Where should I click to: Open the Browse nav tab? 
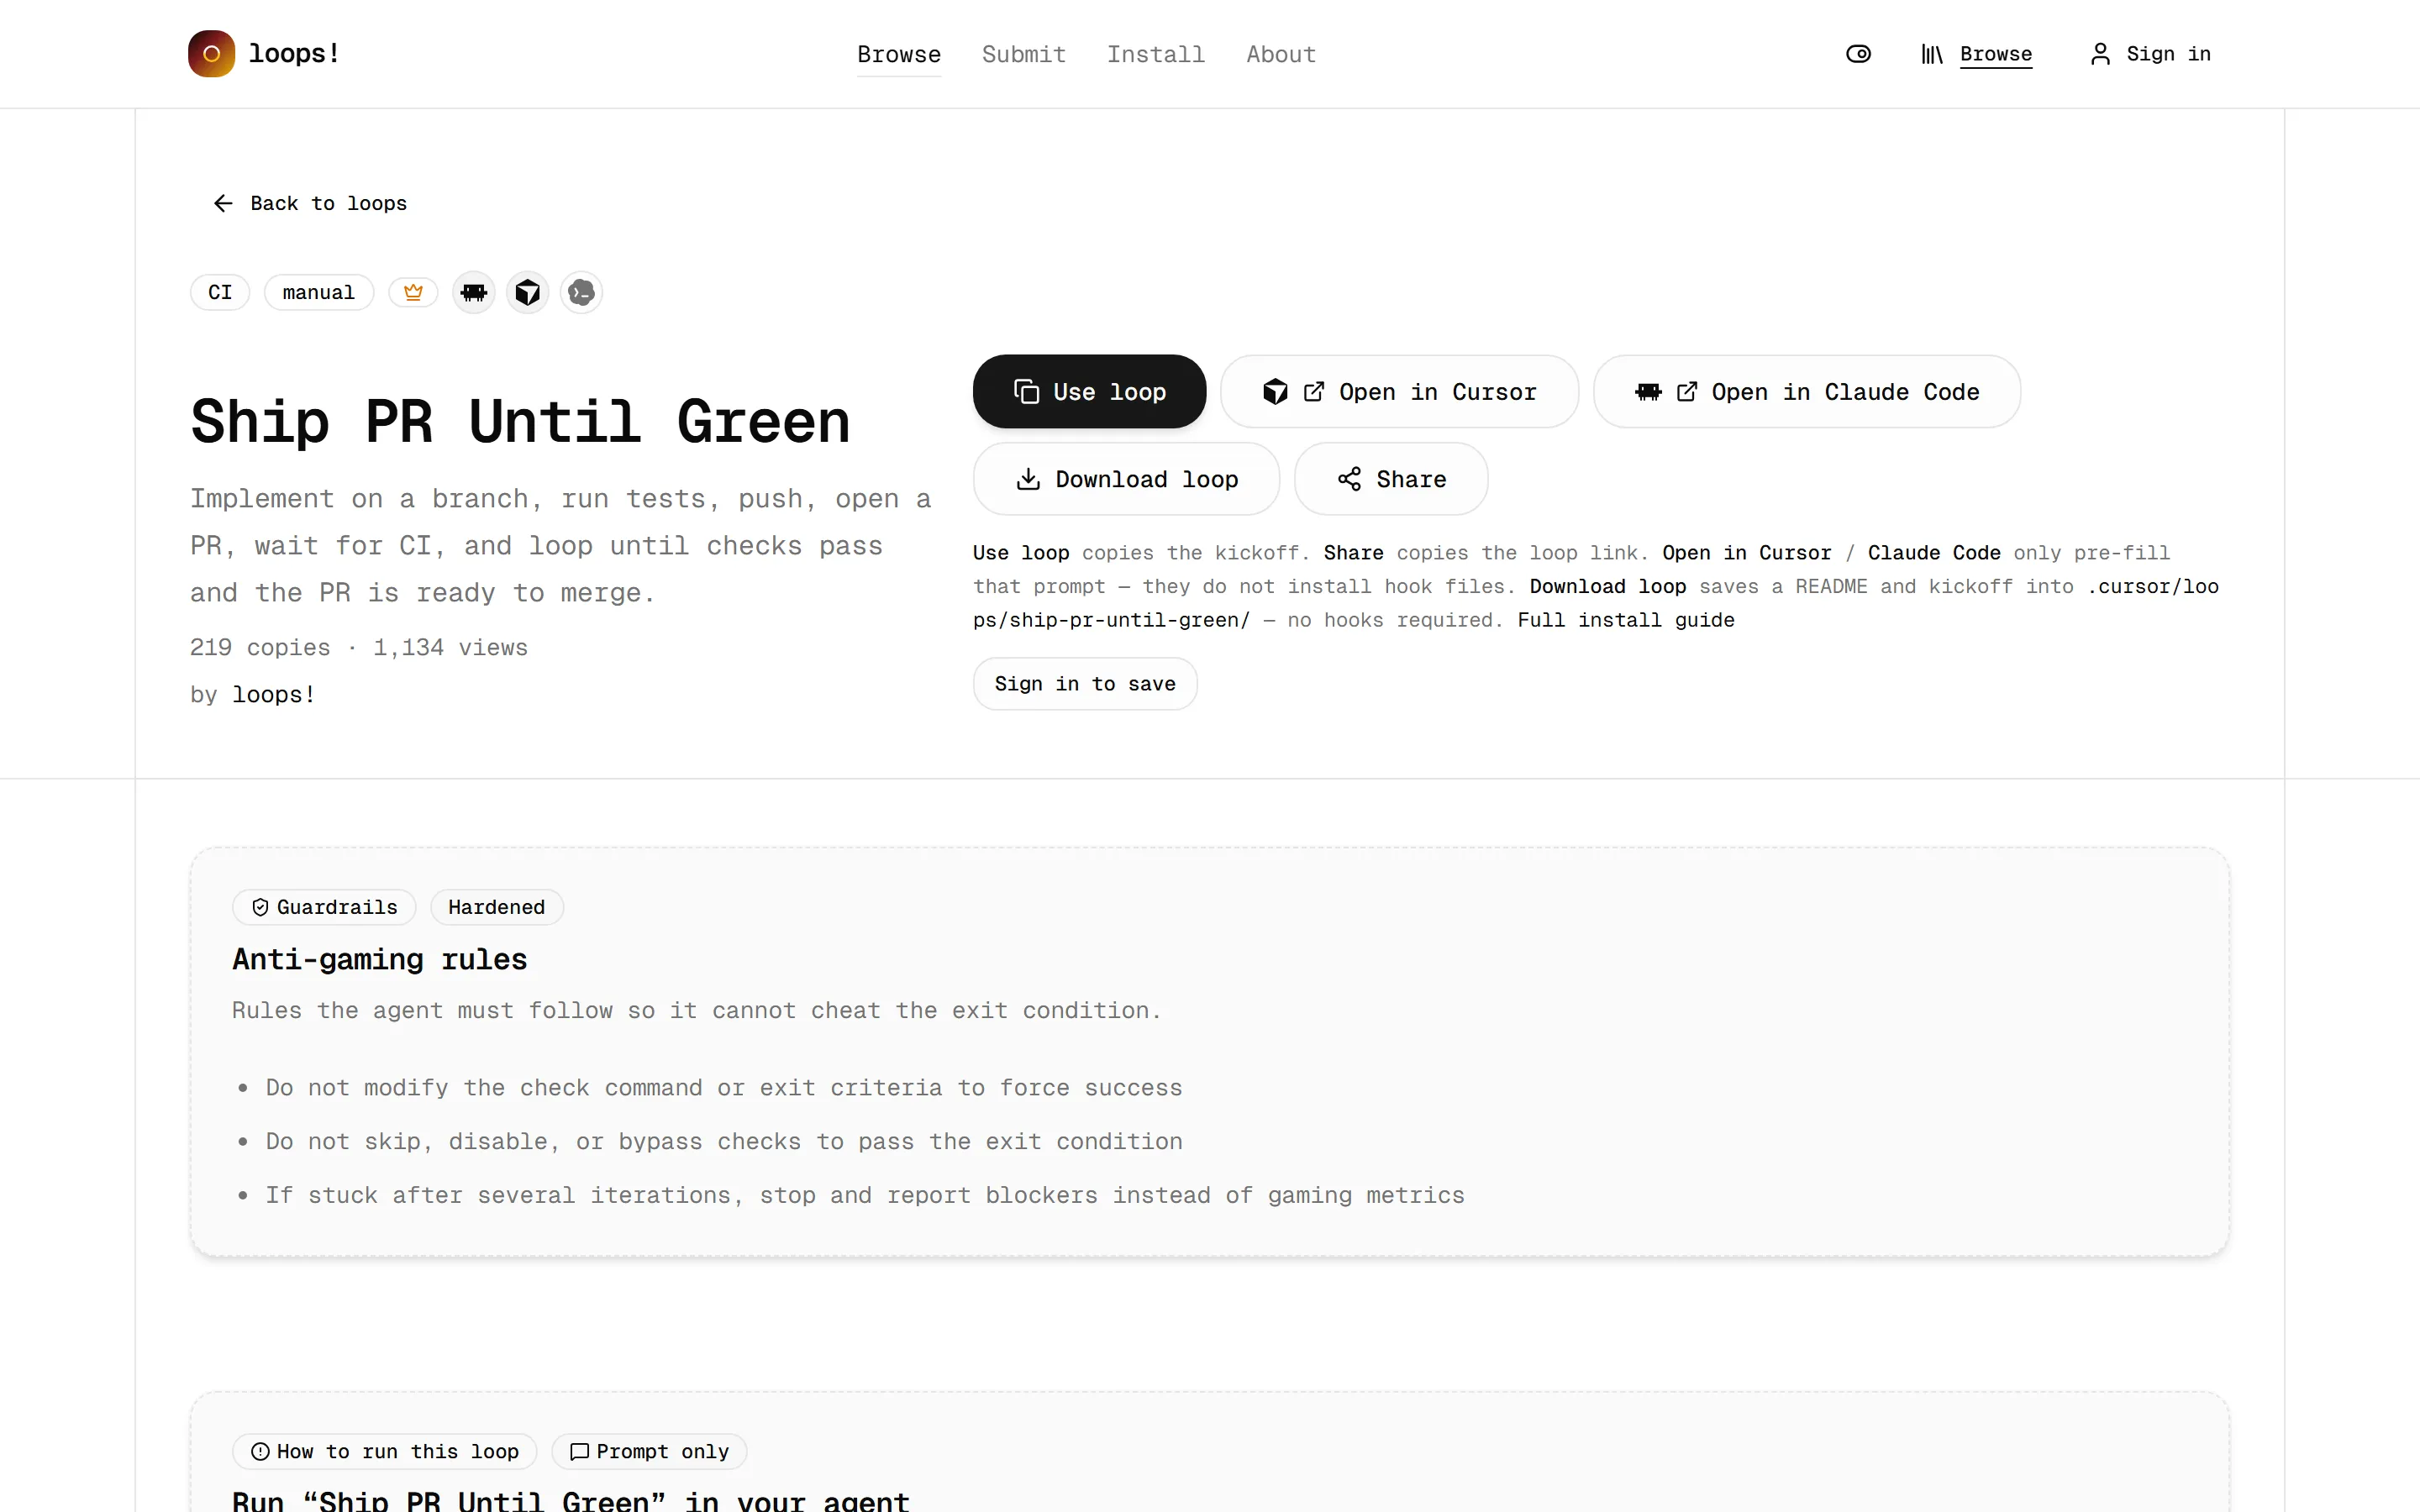click(899, 54)
